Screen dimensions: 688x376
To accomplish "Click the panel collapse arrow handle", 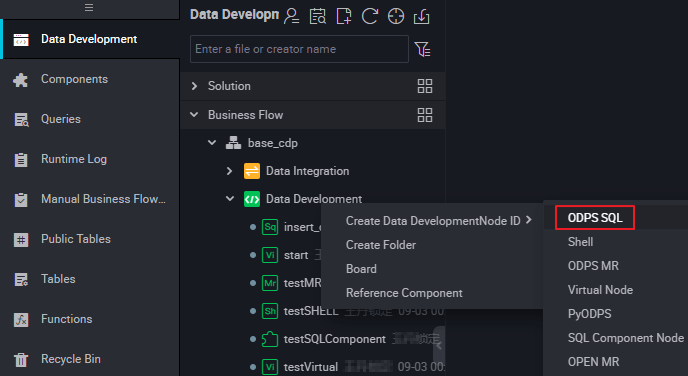I will click(x=439, y=346).
